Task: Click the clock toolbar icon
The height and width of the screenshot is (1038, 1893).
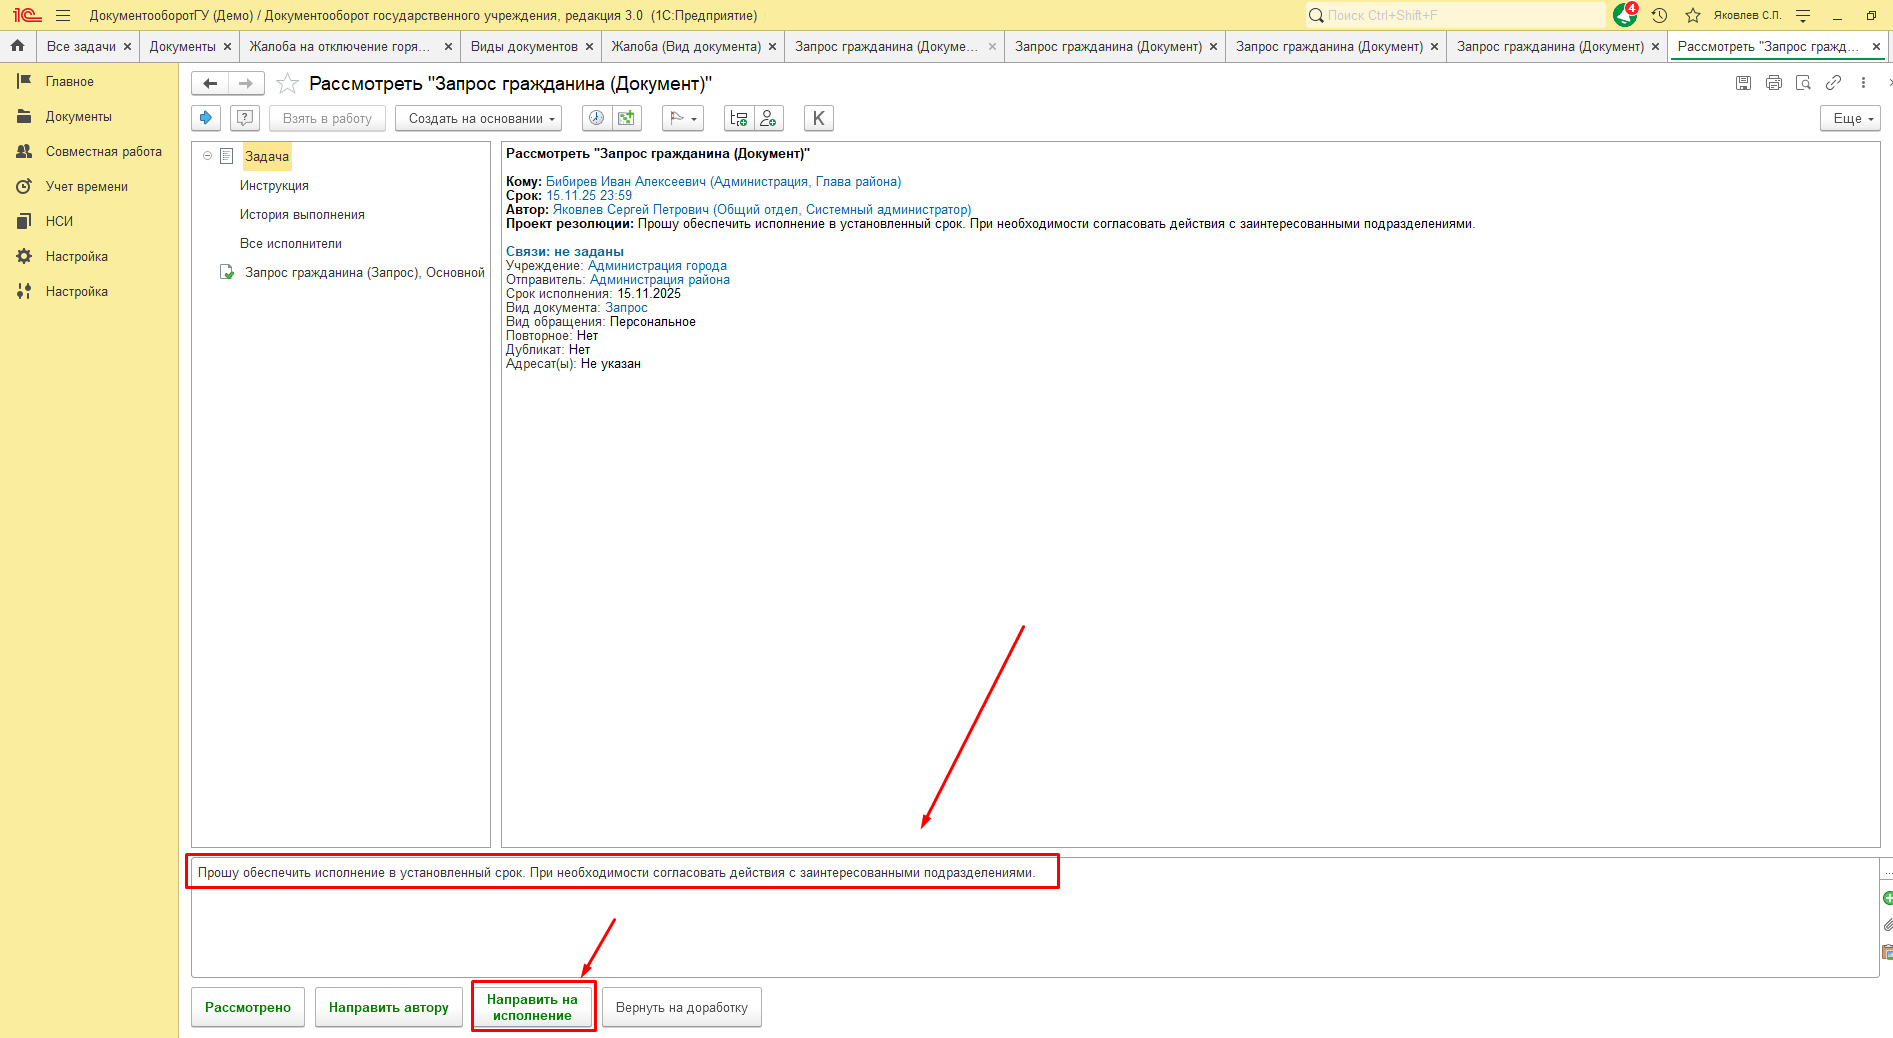Action: 597,118
